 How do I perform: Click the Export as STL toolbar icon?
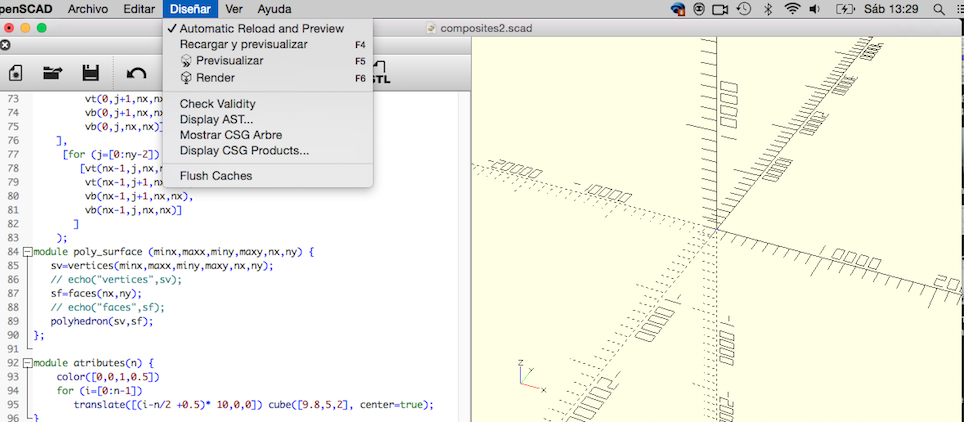click(x=381, y=73)
